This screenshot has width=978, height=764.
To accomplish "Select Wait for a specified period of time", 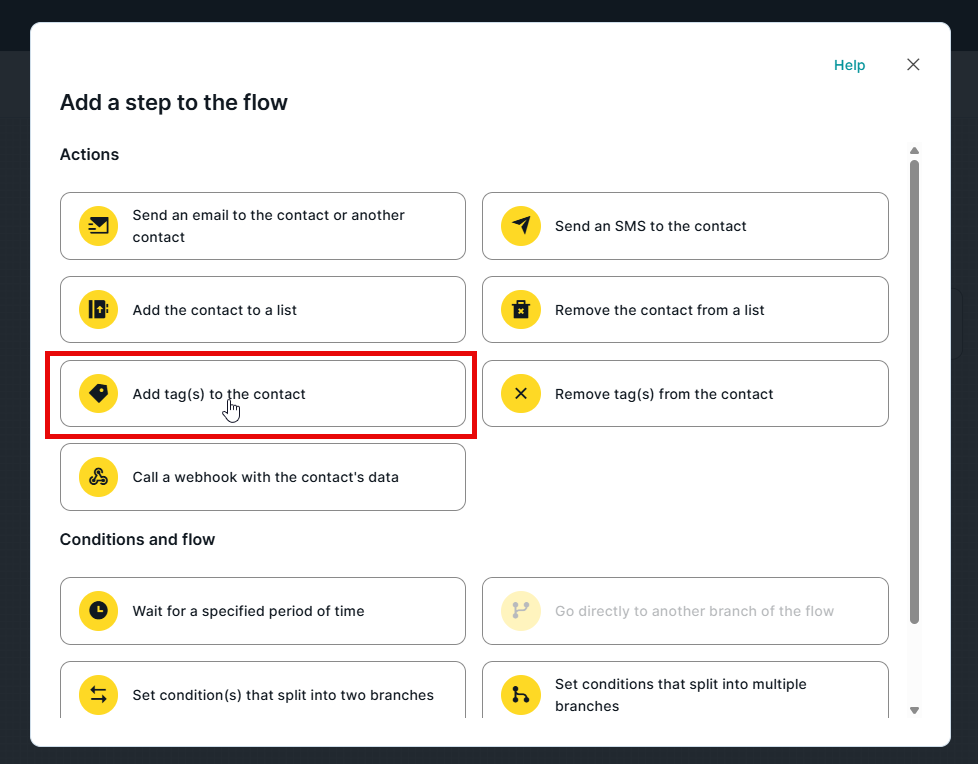I will click(262, 611).
